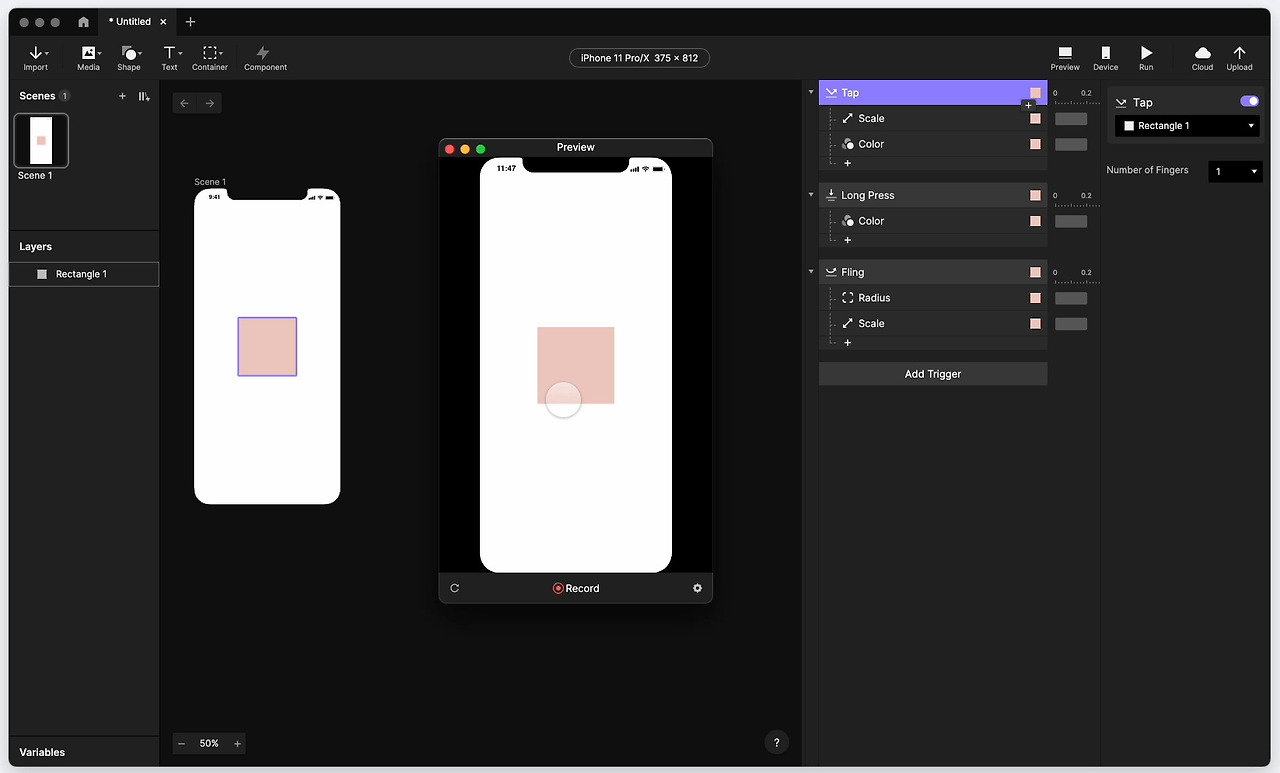
Task: Select the Shape tool
Action: click(129, 58)
